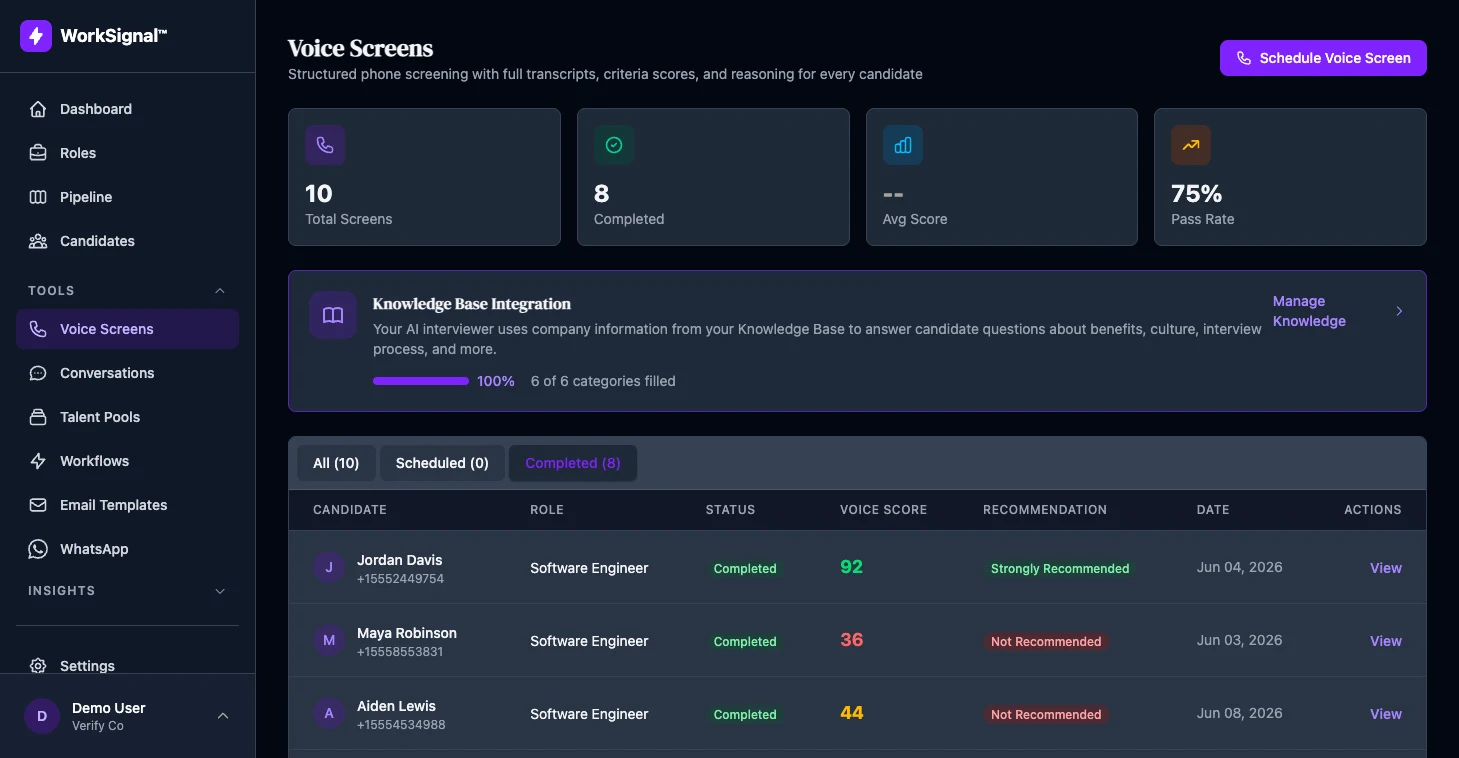Go to the Pipeline page
Screen dimensions: 1459x758
pyautogui.click(x=127, y=197)
